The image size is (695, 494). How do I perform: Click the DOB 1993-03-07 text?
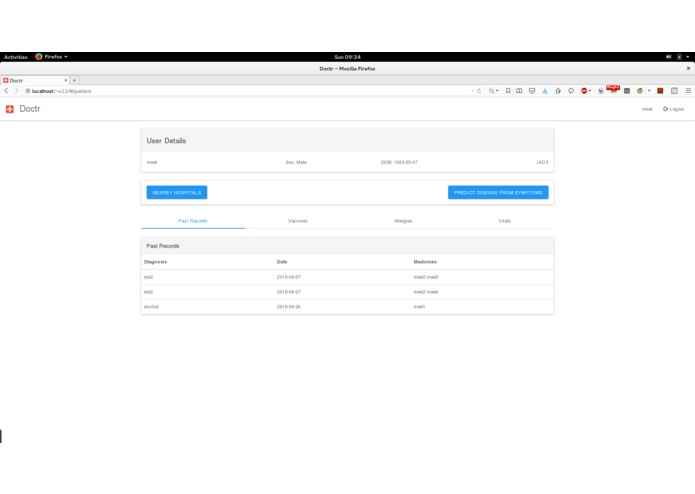(x=399, y=162)
